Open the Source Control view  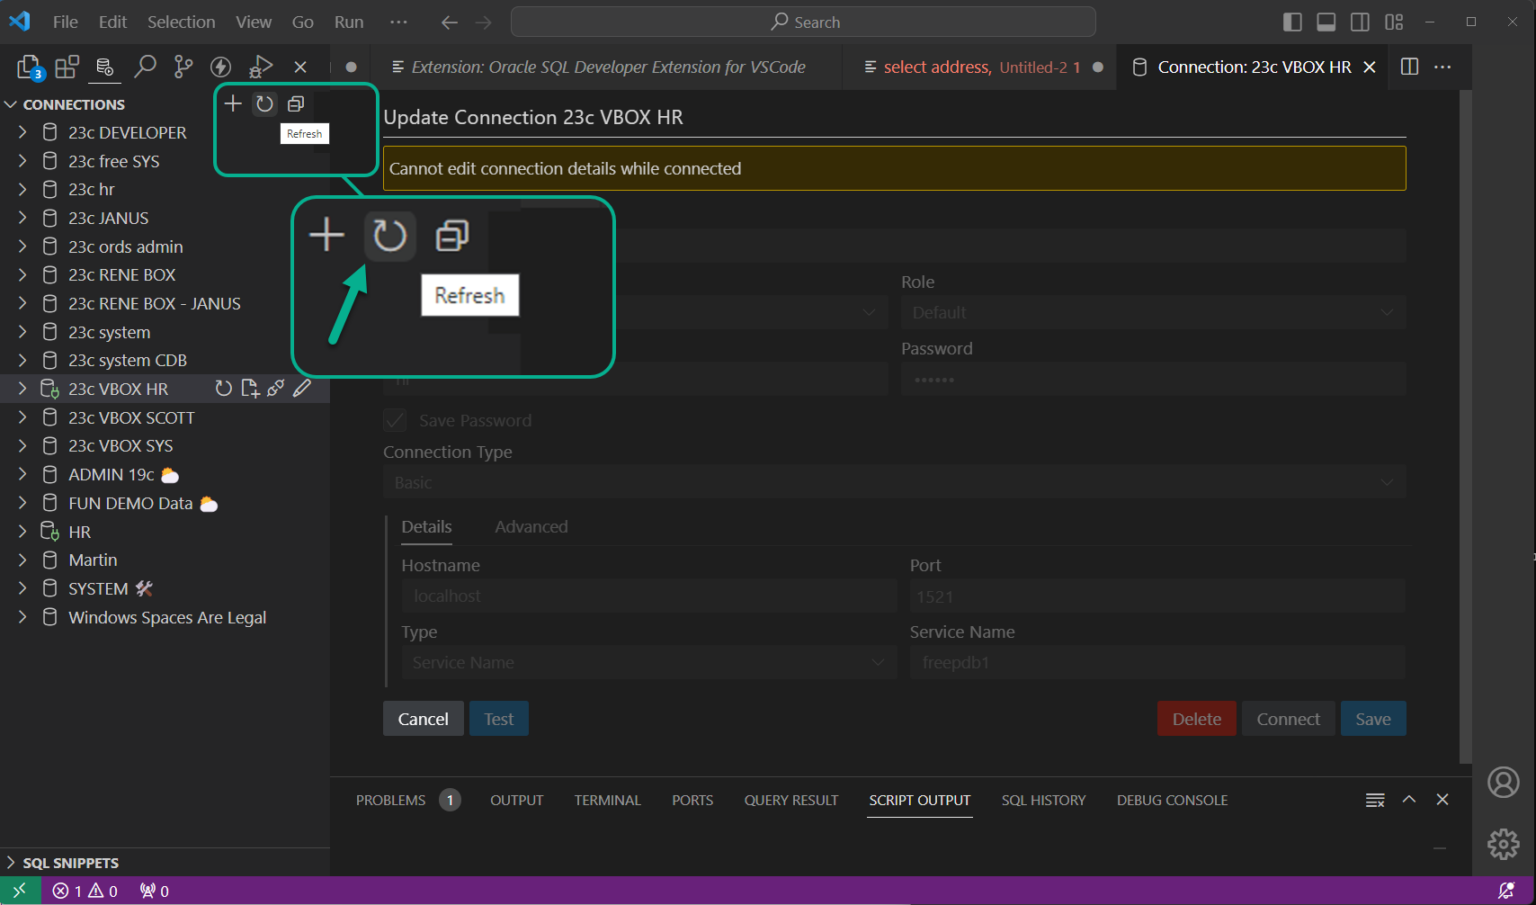coord(183,66)
